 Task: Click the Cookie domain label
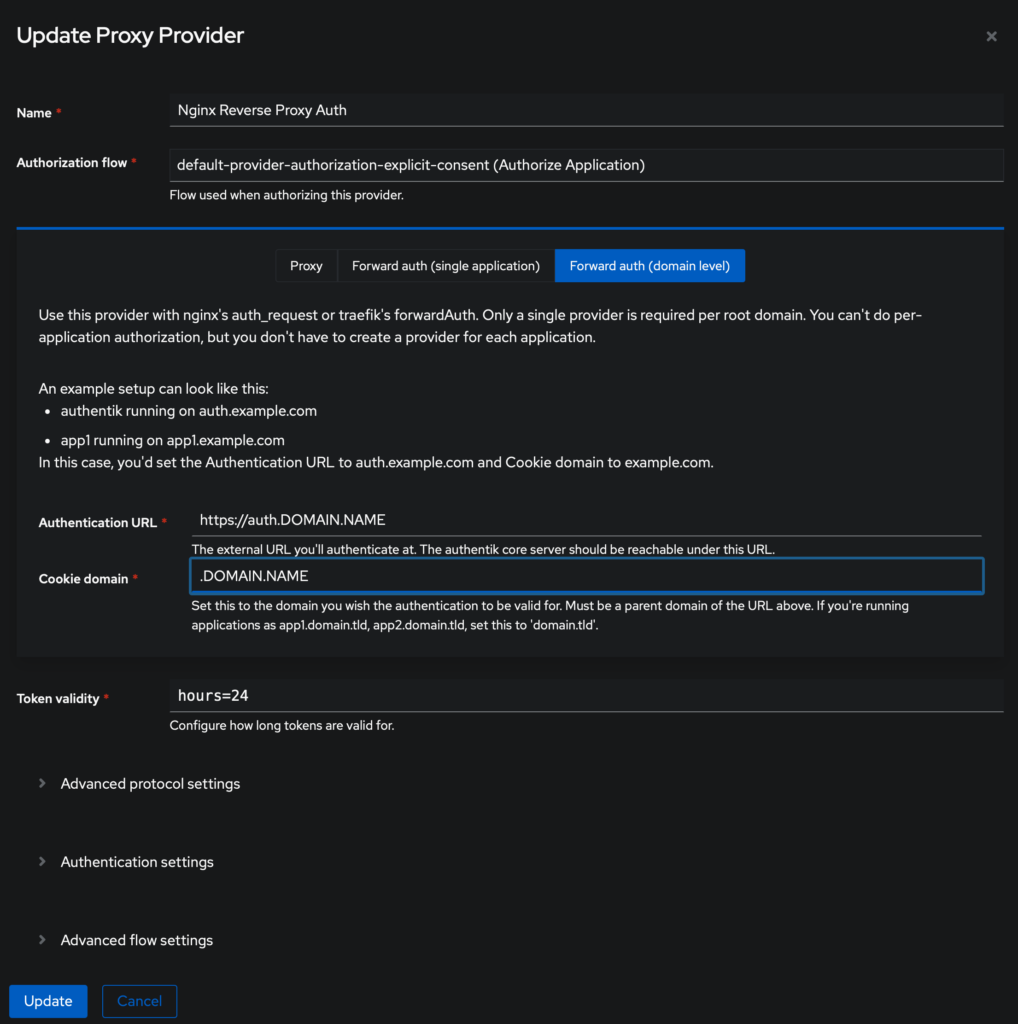tap(84, 579)
